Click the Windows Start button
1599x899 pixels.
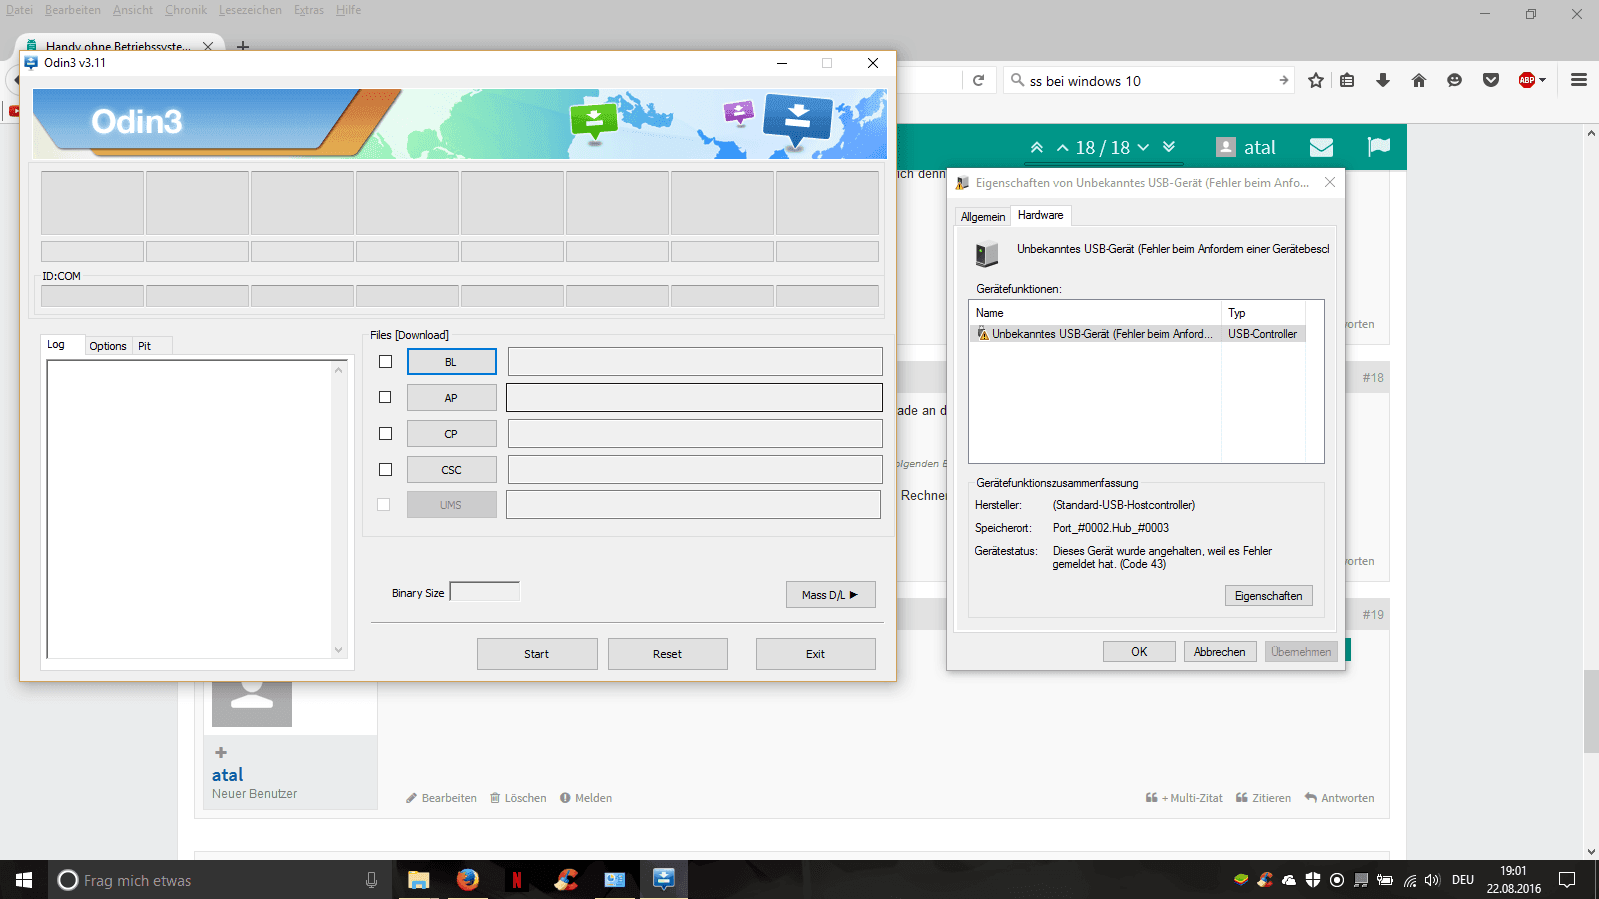coord(24,880)
